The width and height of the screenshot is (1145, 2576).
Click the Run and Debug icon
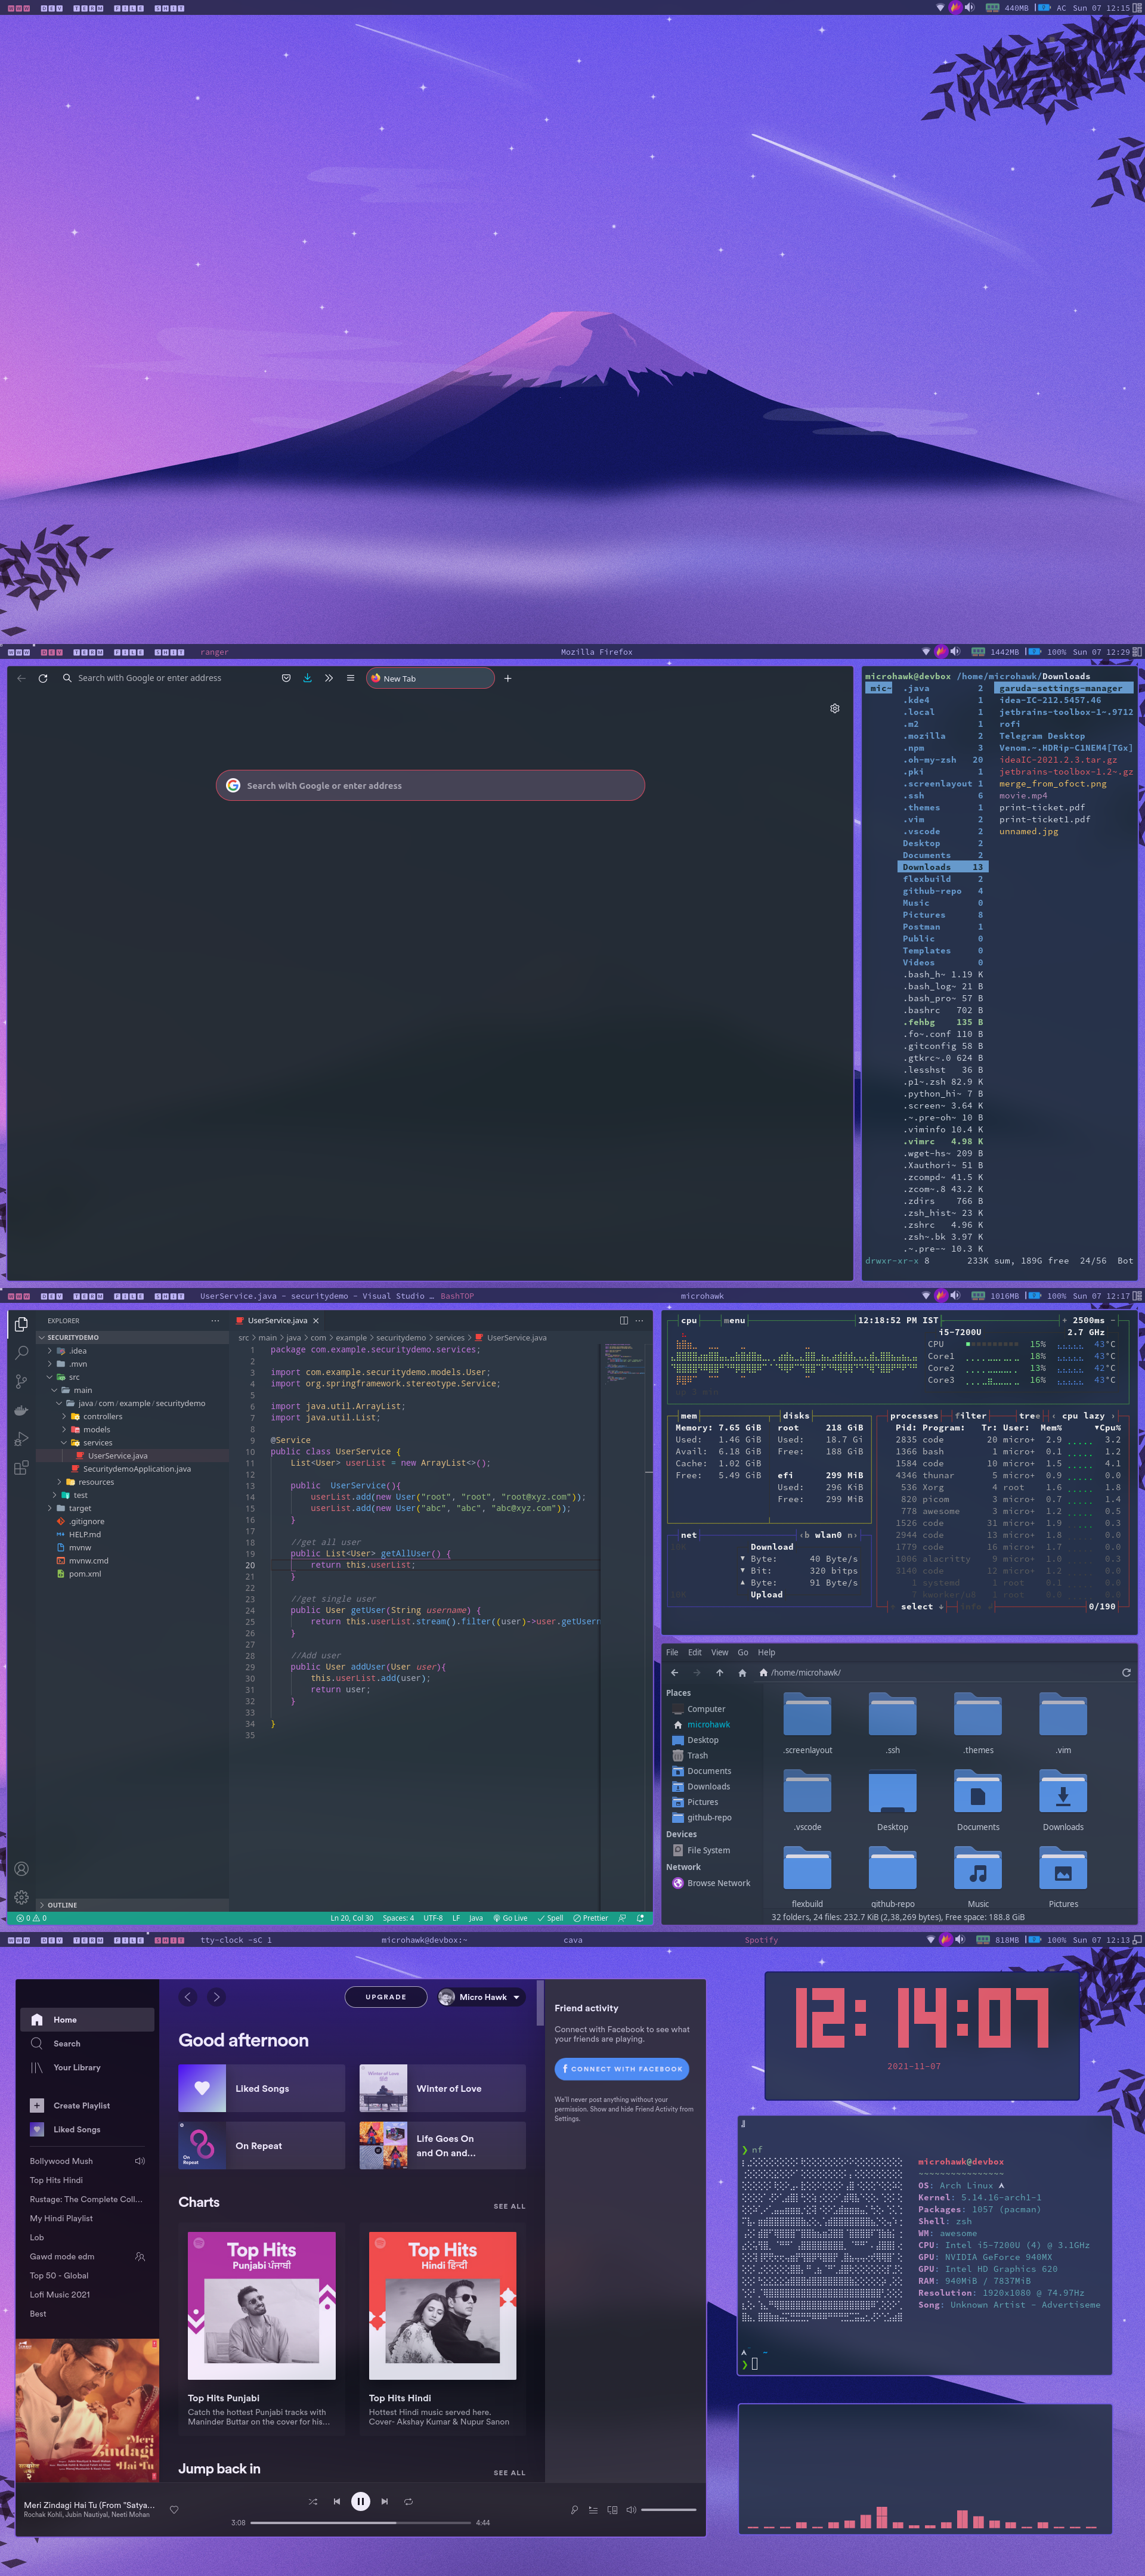[21, 1439]
